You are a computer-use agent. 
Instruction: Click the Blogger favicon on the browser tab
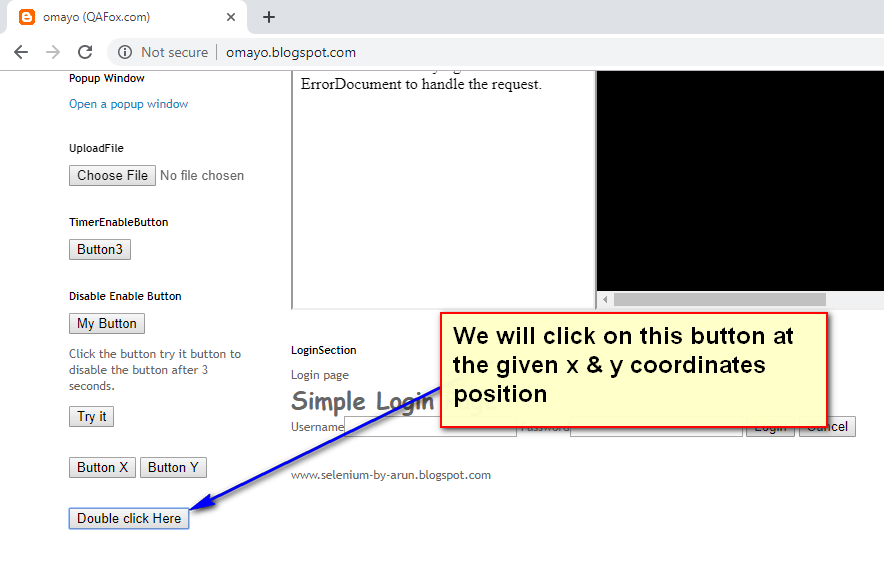tap(28, 16)
